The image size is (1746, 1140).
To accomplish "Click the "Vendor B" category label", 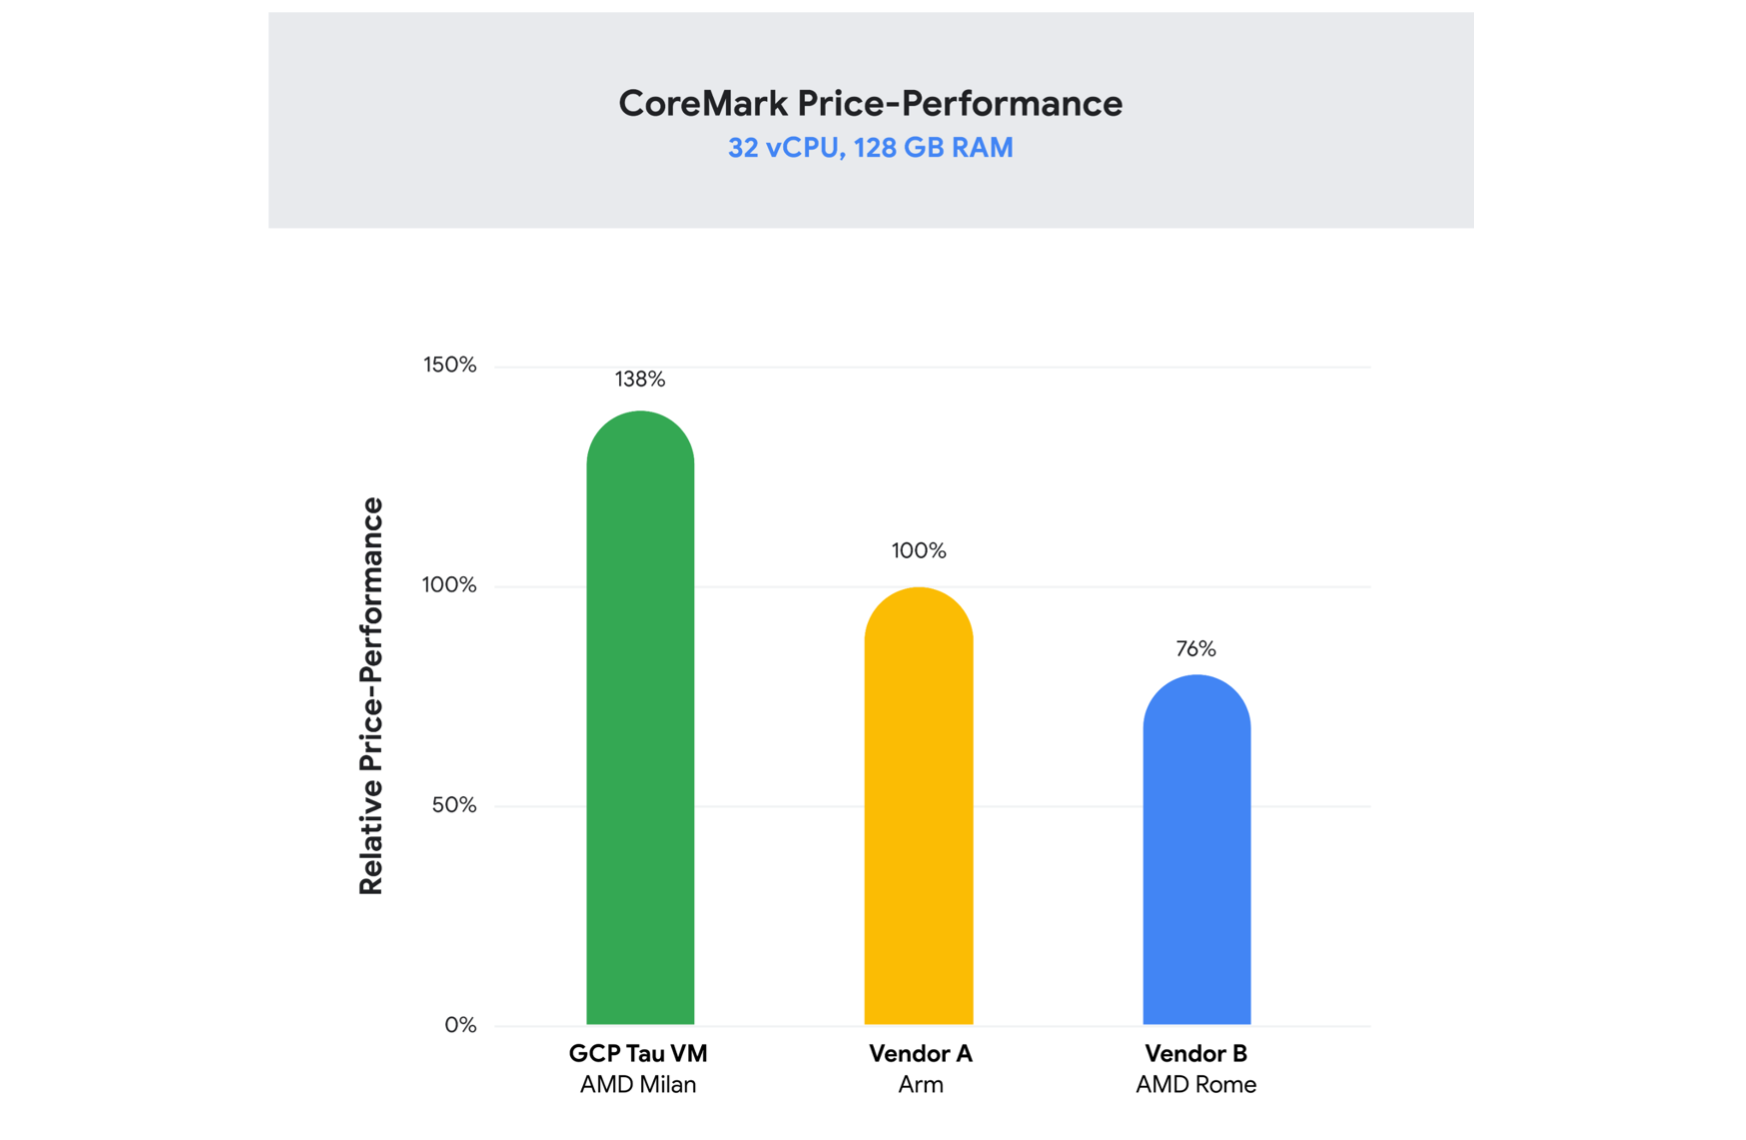I will (x=1196, y=1053).
